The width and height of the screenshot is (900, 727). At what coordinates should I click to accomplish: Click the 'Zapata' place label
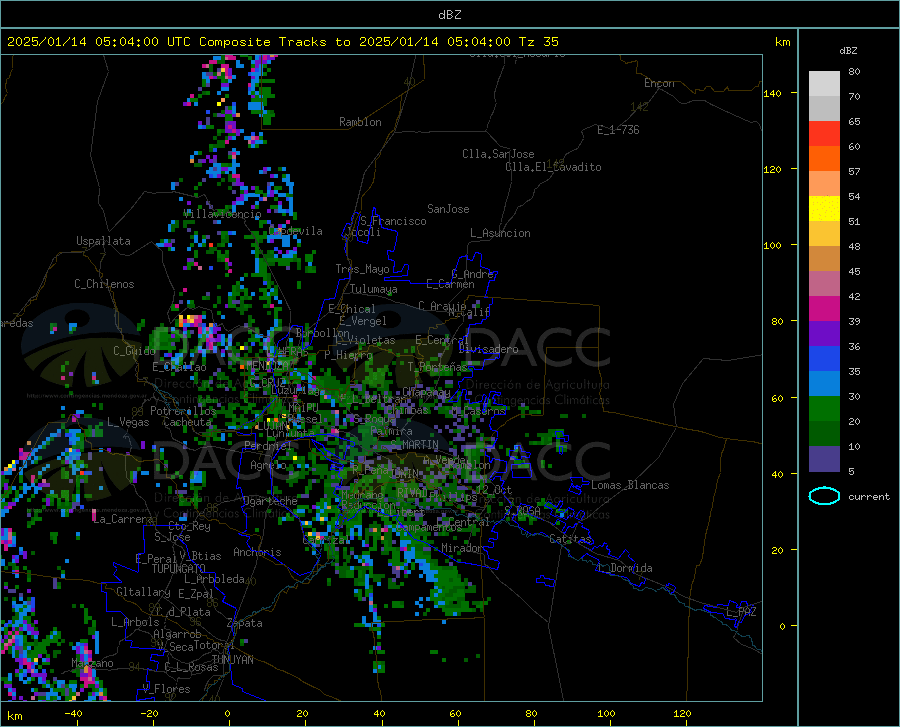tap(245, 623)
